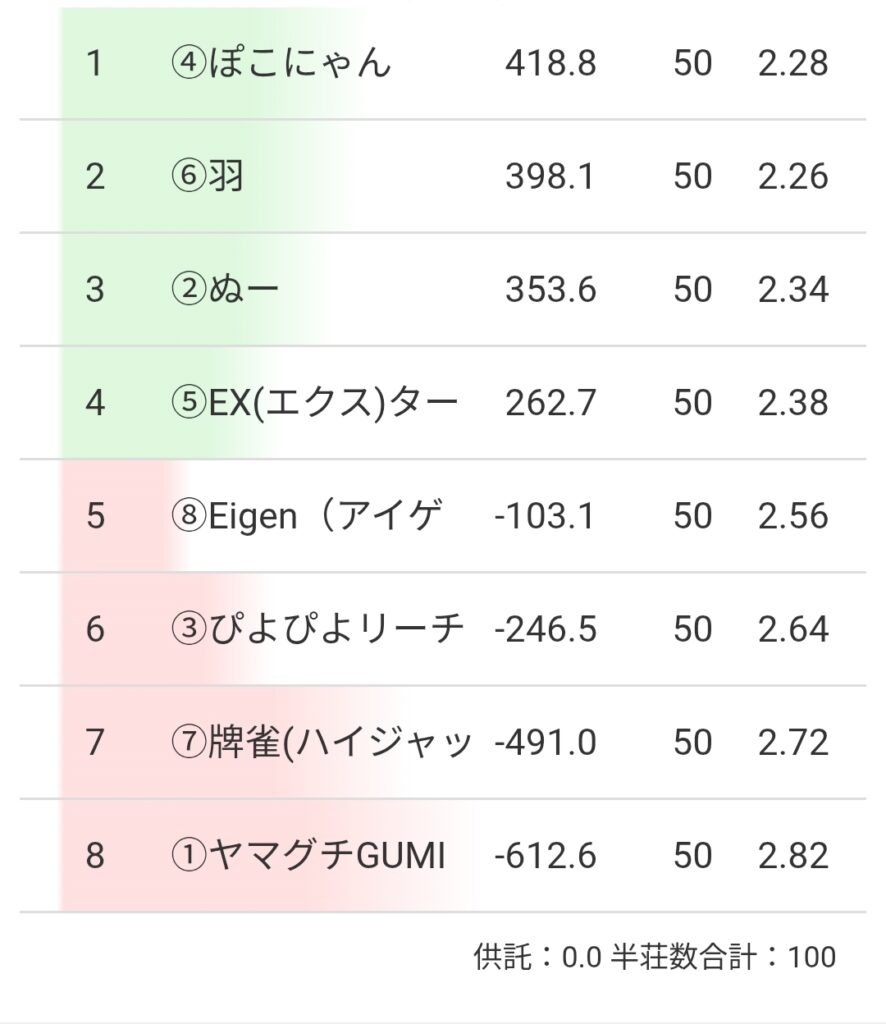
Task: Select the negative score -103.1
Action: [545, 516]
